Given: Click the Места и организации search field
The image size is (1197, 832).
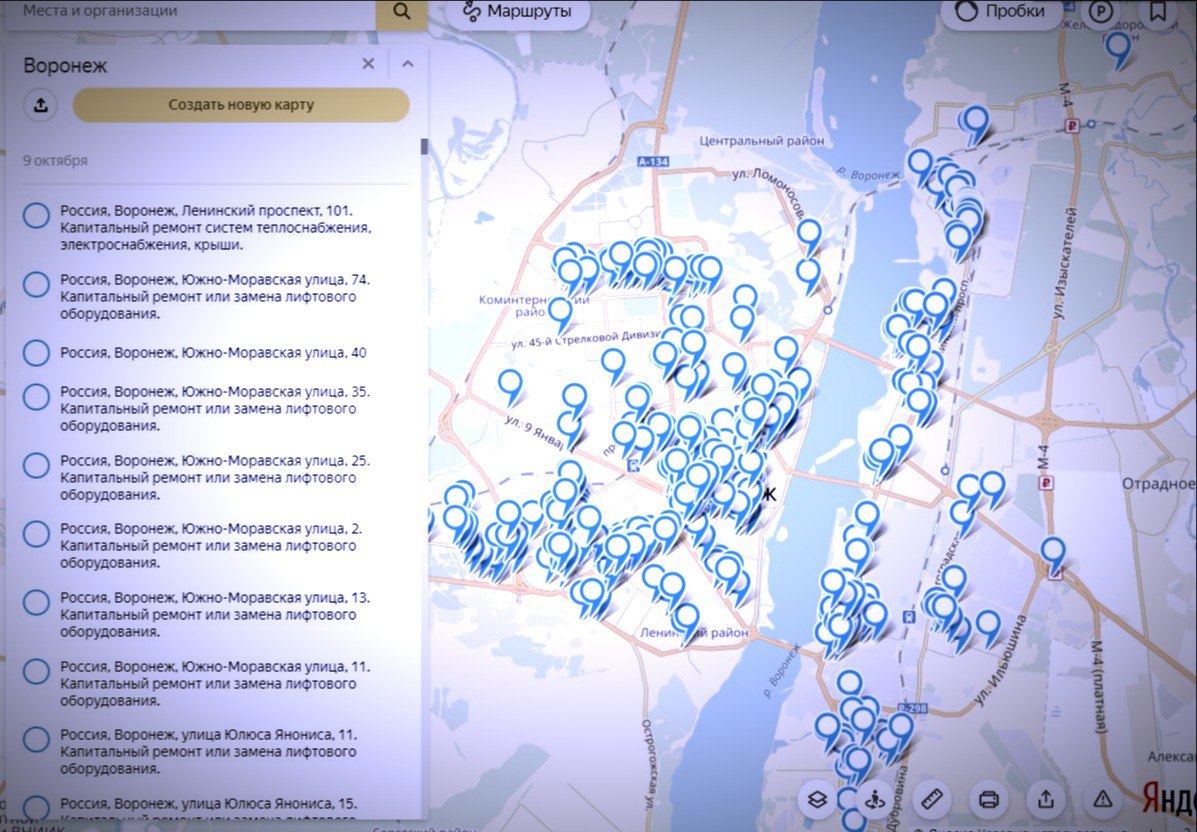Looking at the screenshot, I should [190, 12].
